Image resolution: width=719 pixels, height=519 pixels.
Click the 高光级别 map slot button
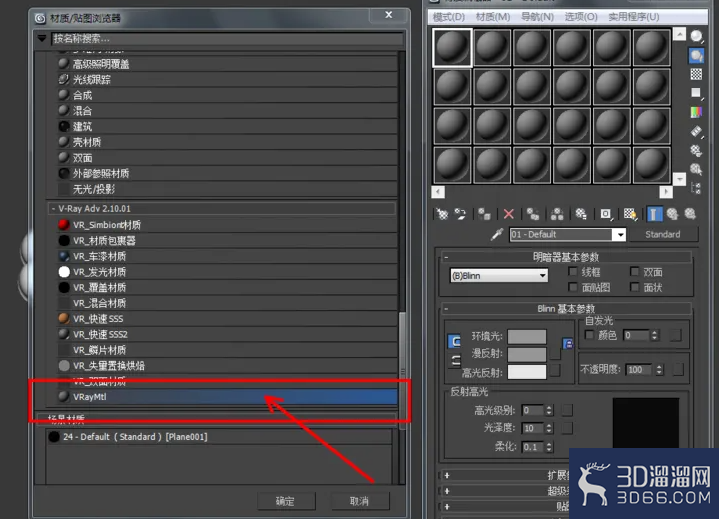coord(567,410)
